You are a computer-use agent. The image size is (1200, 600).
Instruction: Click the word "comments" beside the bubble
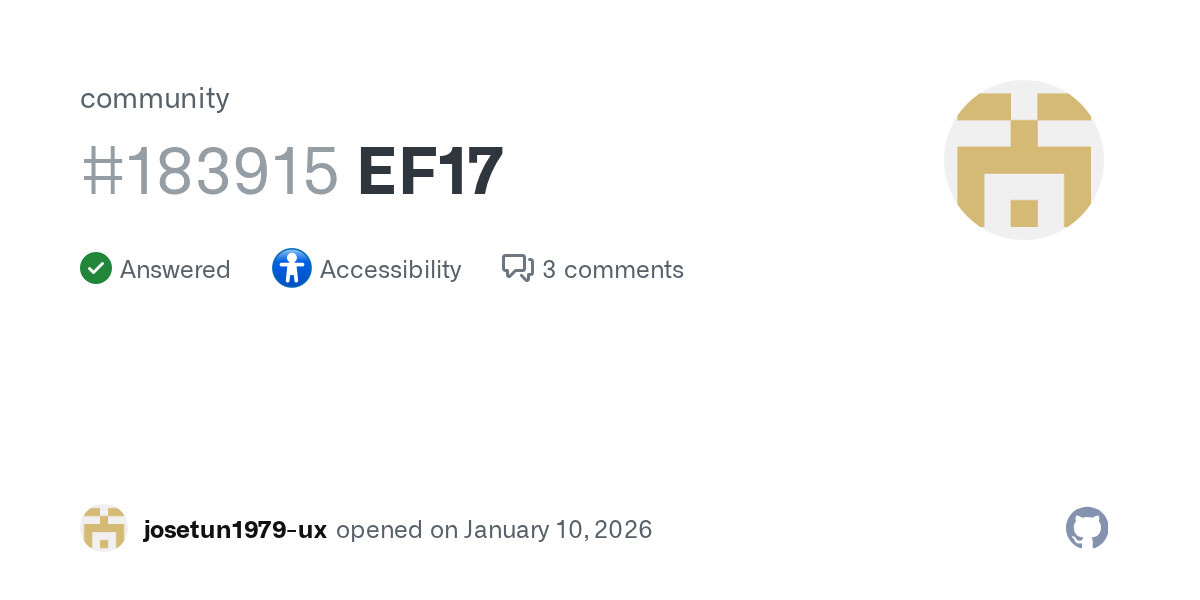point(624,270)
